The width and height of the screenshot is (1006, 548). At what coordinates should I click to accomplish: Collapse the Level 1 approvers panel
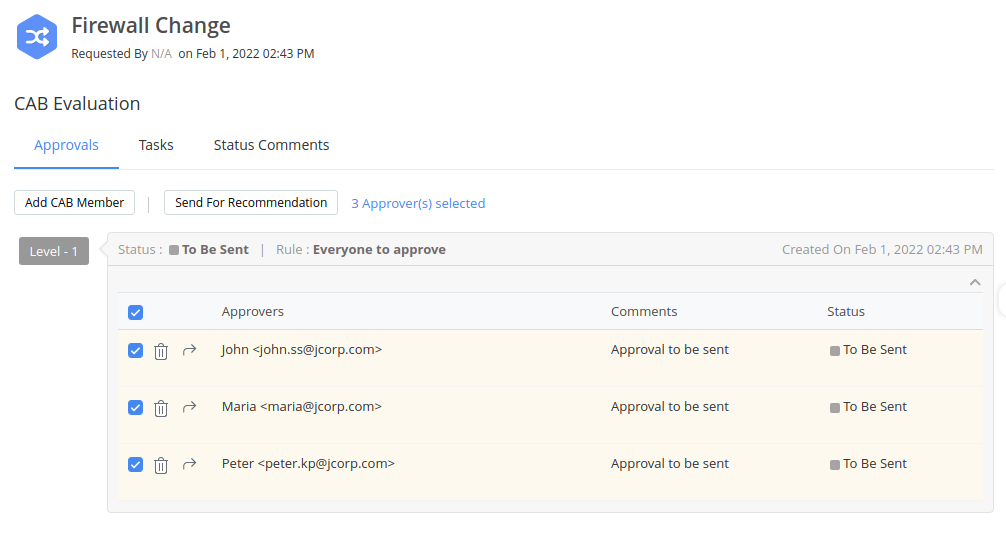[x=975, y=282]
